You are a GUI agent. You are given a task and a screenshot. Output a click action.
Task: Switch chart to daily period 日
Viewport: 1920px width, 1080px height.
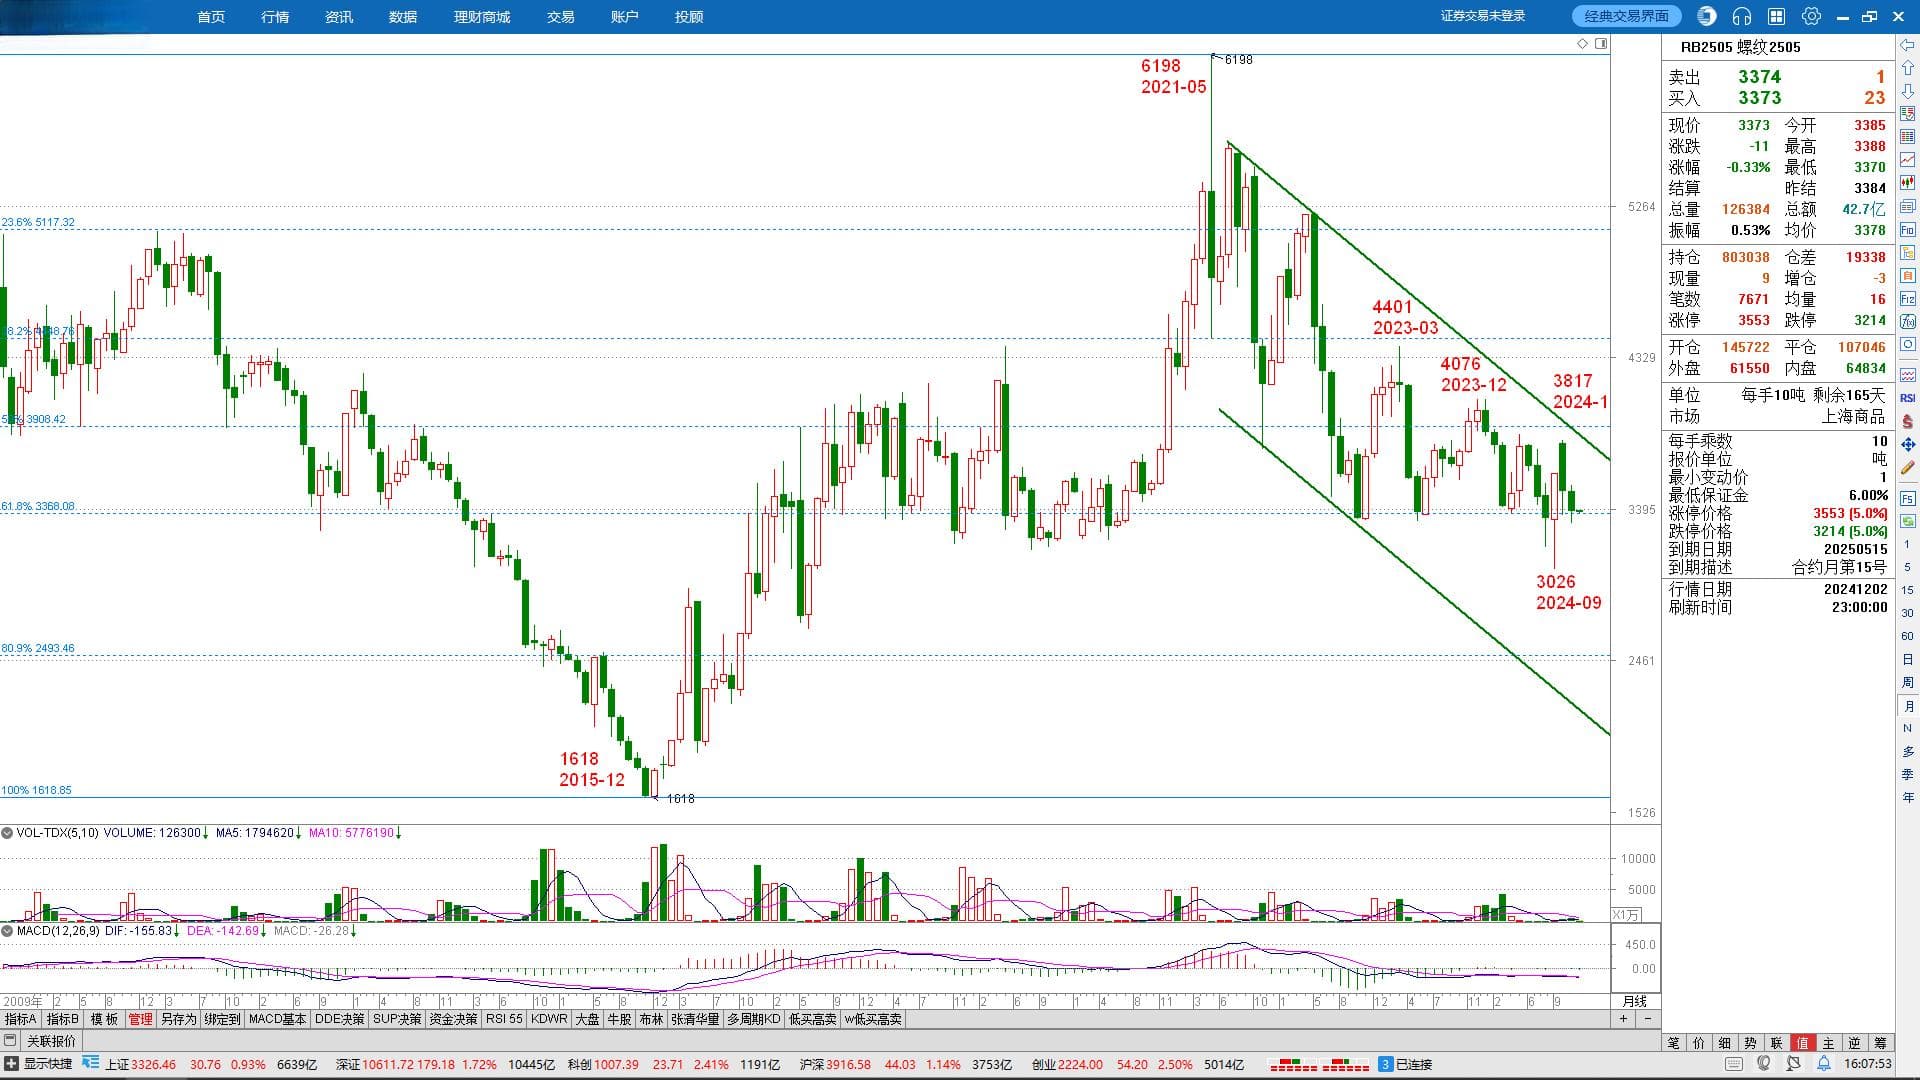1907,659
